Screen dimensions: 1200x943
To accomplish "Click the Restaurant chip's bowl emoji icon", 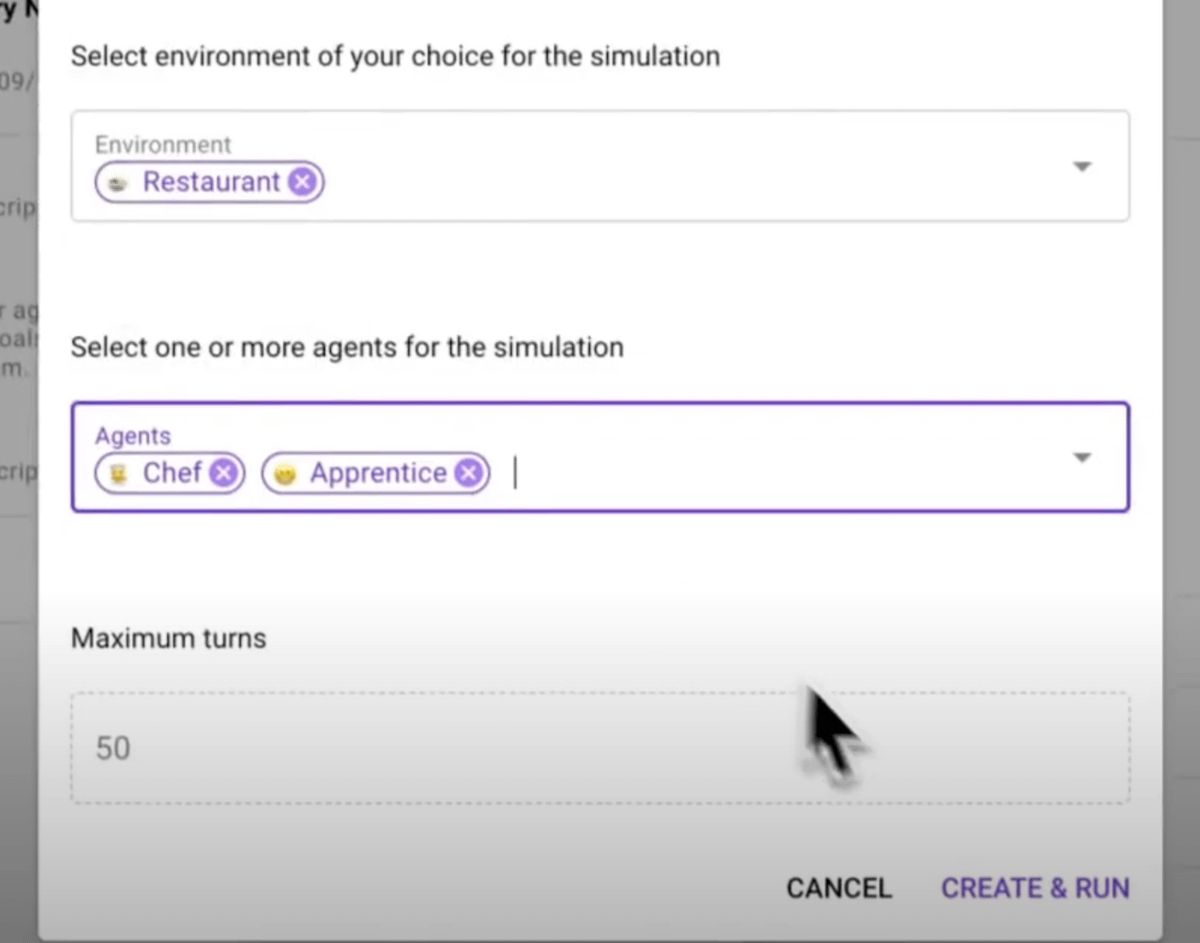I will (x=118, y=183).
